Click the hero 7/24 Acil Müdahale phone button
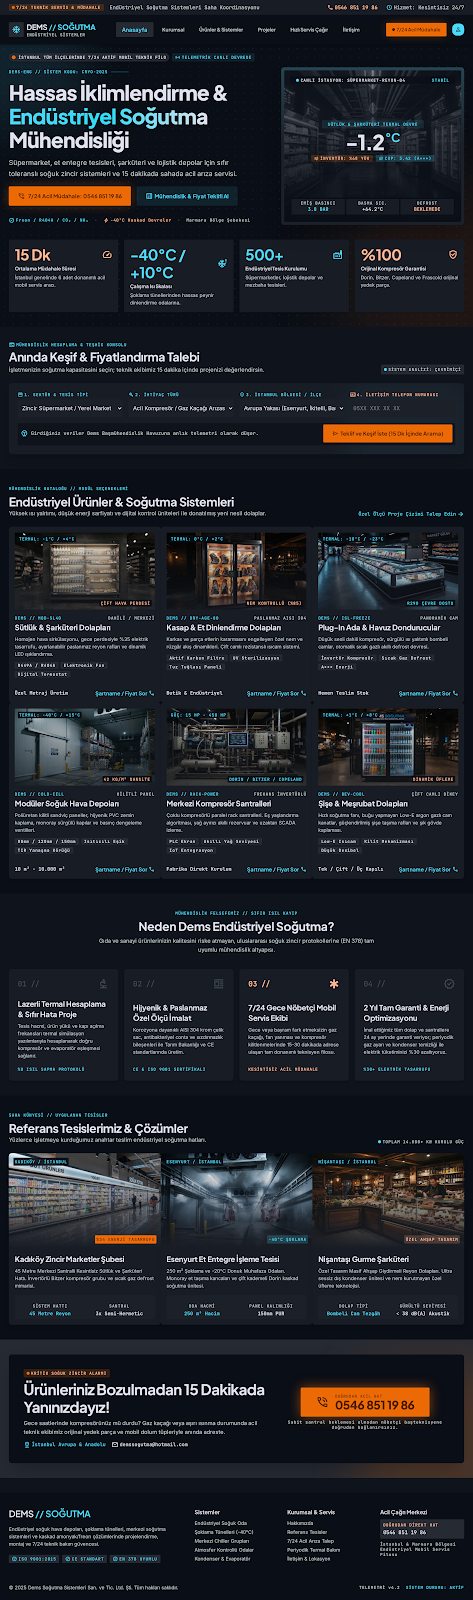The width and height of the screenshot is (473, 1600). 70,196
